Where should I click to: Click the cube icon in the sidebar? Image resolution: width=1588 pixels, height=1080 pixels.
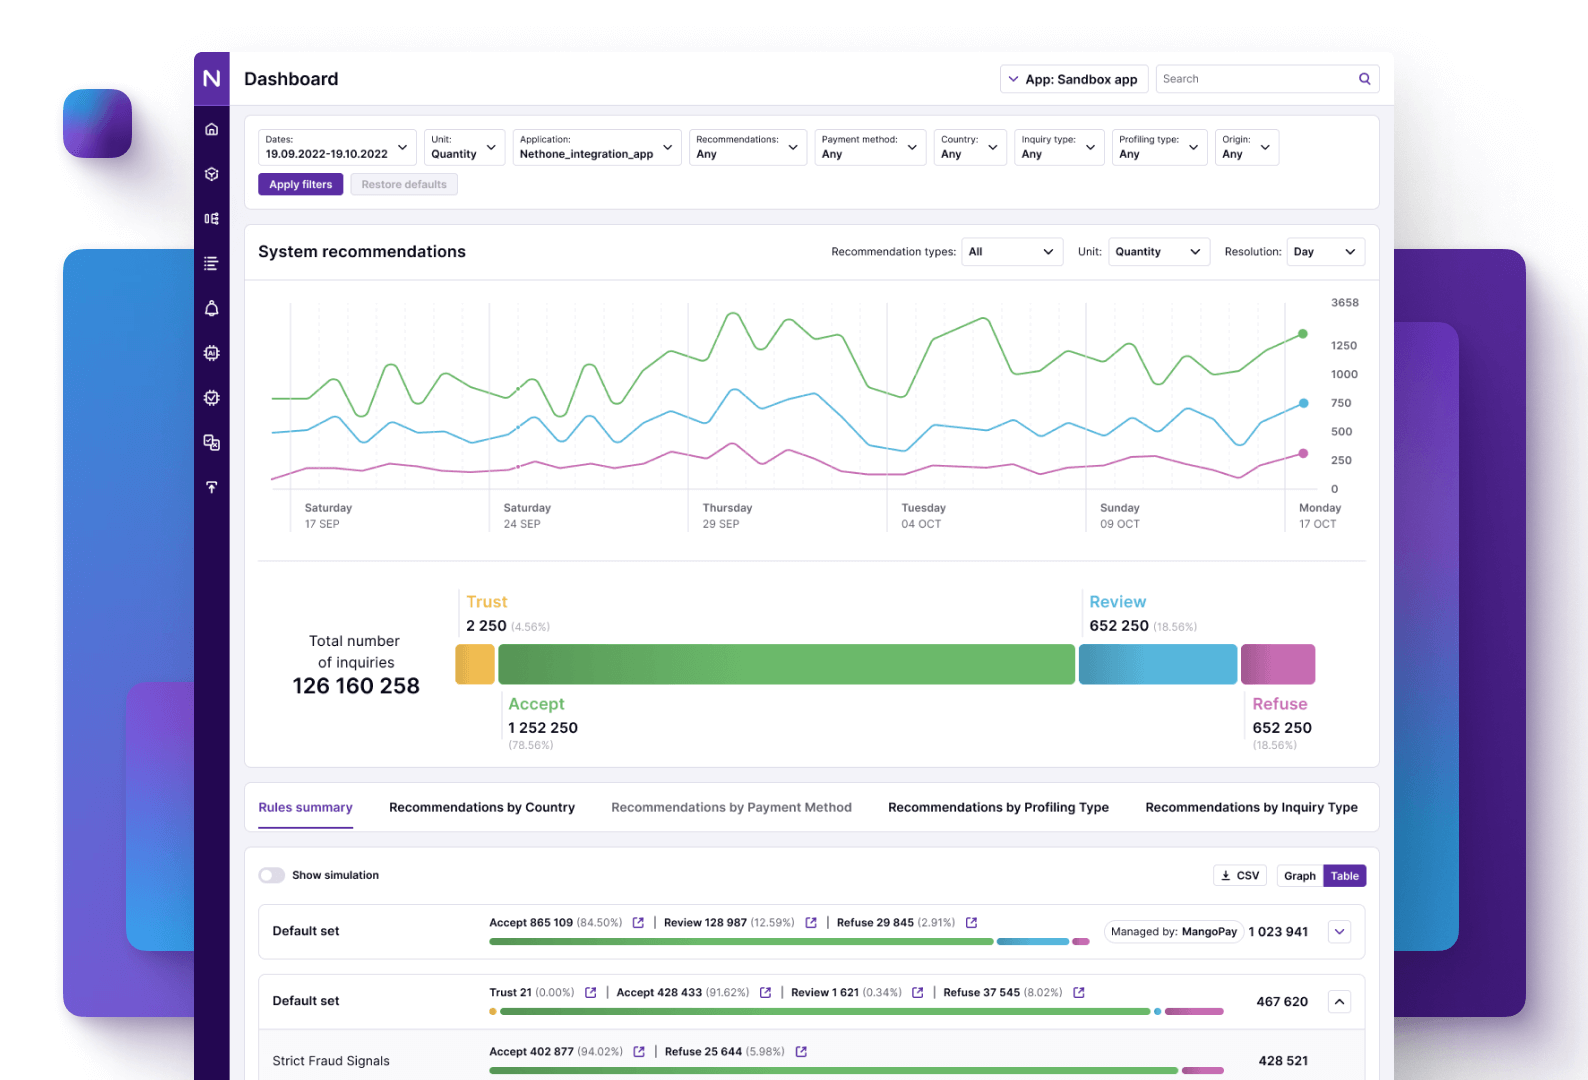point(211,174)
